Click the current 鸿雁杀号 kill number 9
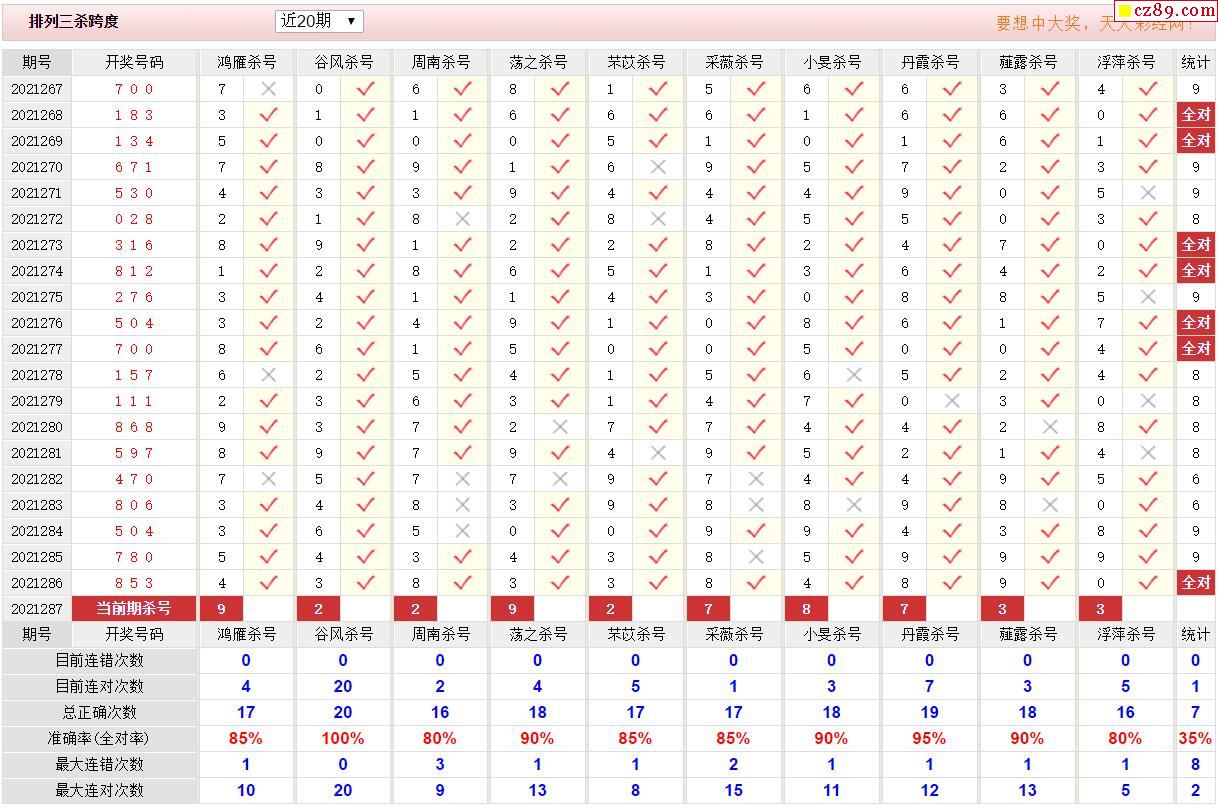The width and height of the screenshot is (1218, 809). (x=222, y=609)
